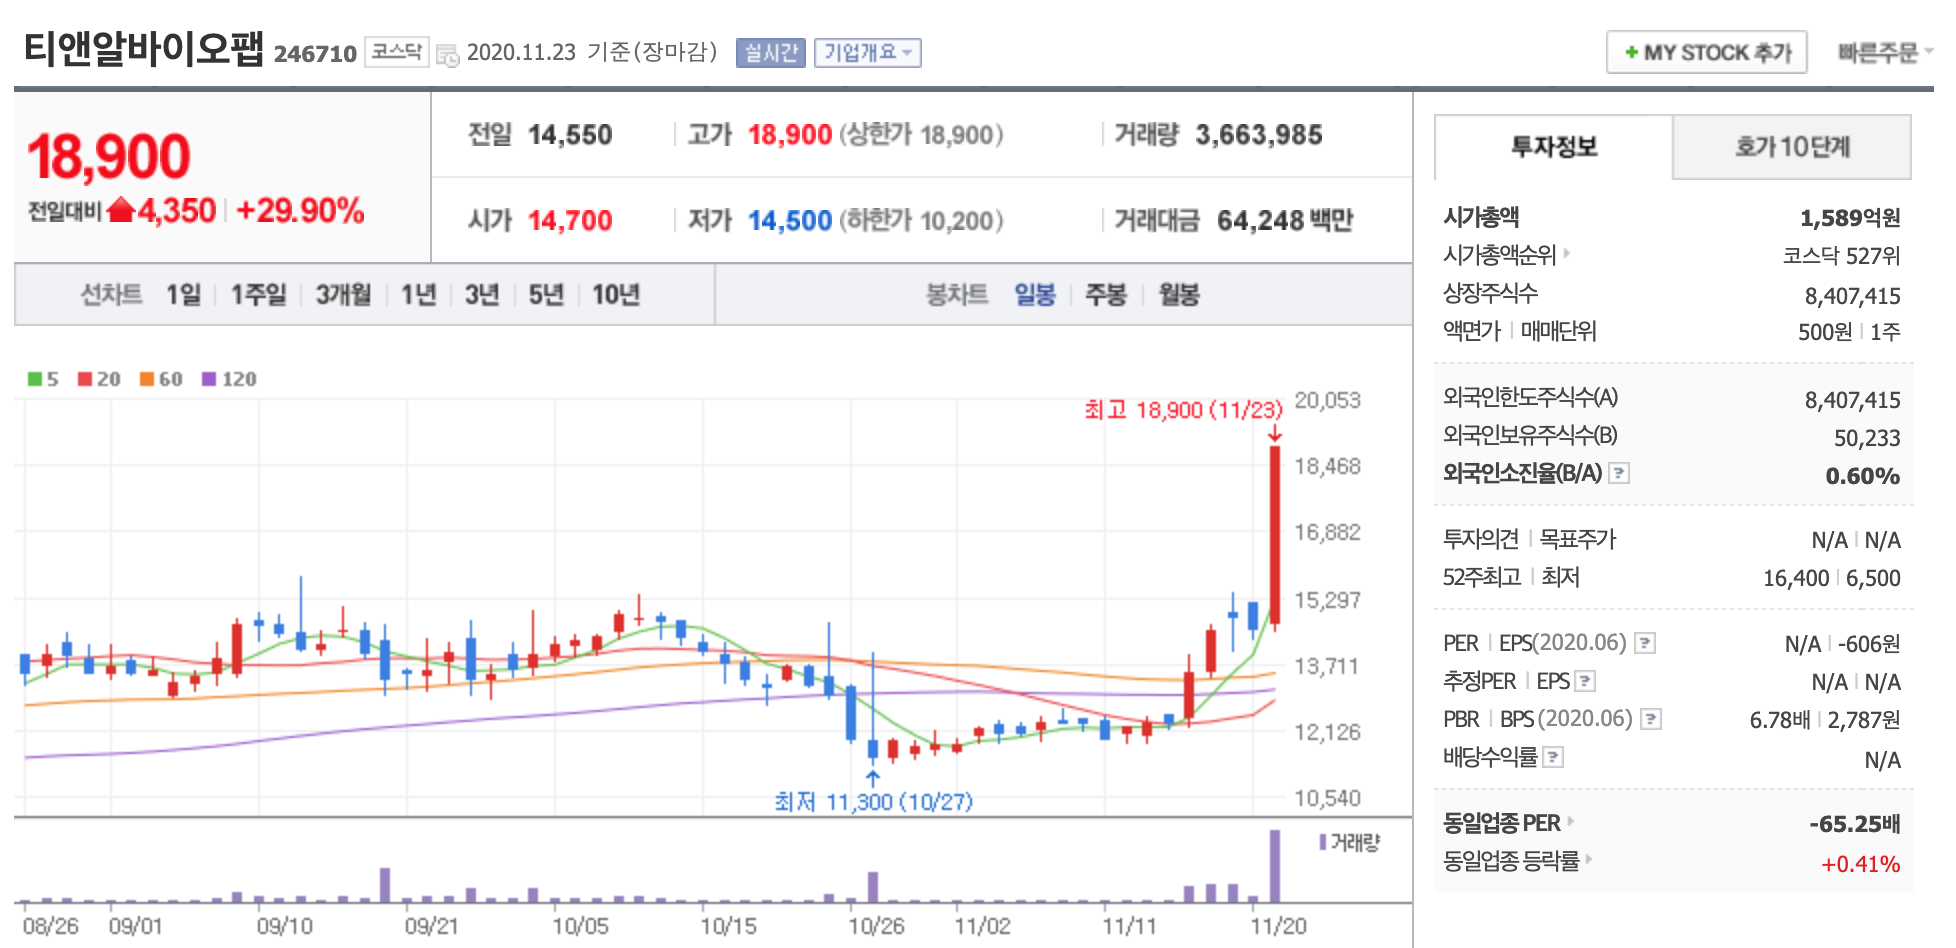Expand the 동일업종 등락률 arrow link
The width and height of the screenshot is (1956, 948).
tap(1589, 858)
